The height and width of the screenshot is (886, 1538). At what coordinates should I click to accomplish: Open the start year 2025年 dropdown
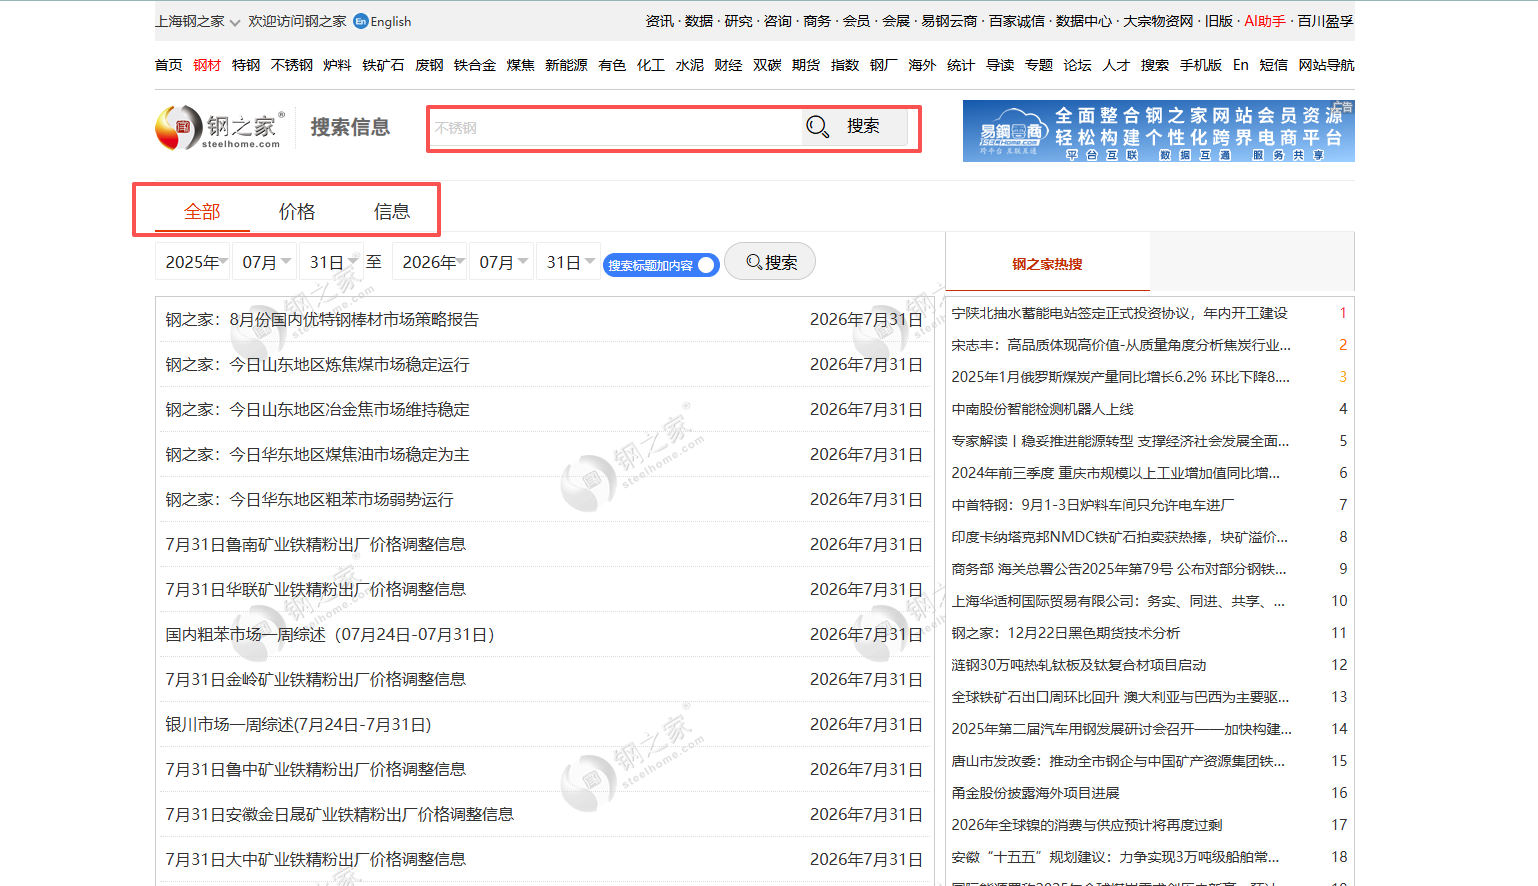[193, 262]
